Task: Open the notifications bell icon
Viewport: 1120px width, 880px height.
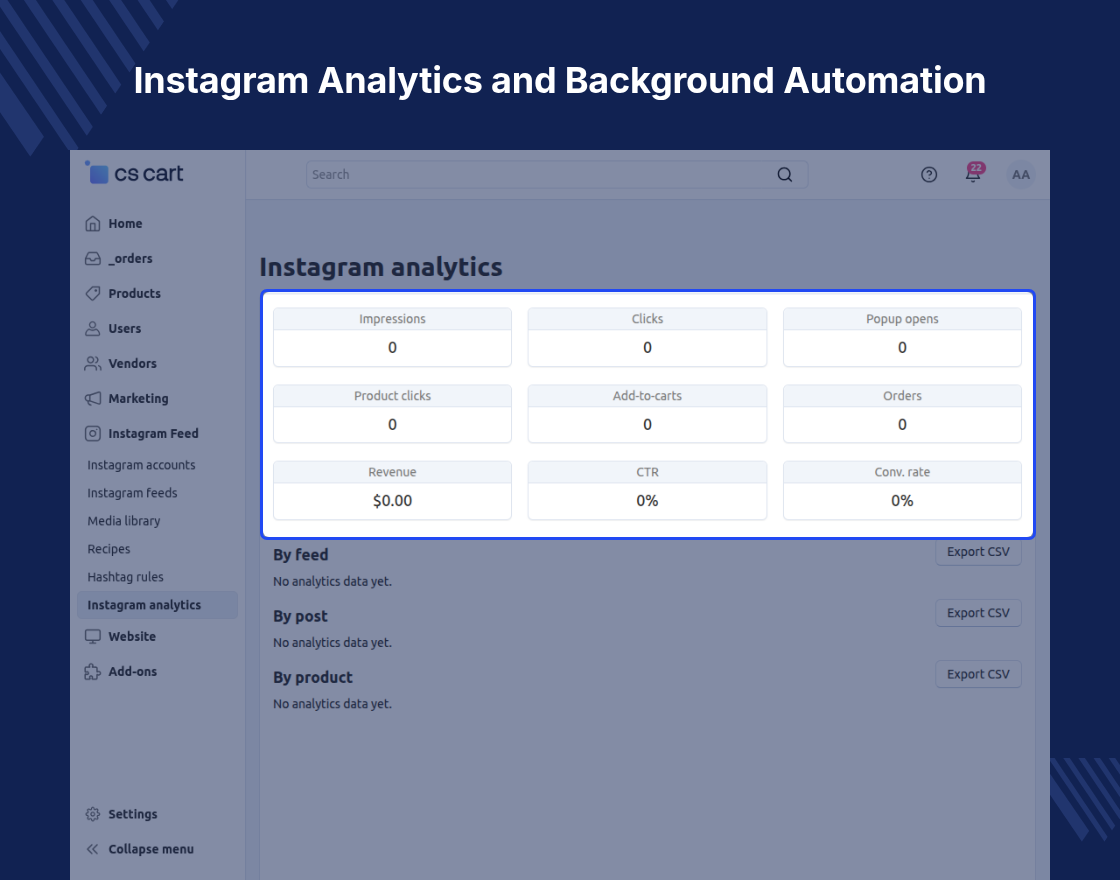Action: tap(974, 174)
